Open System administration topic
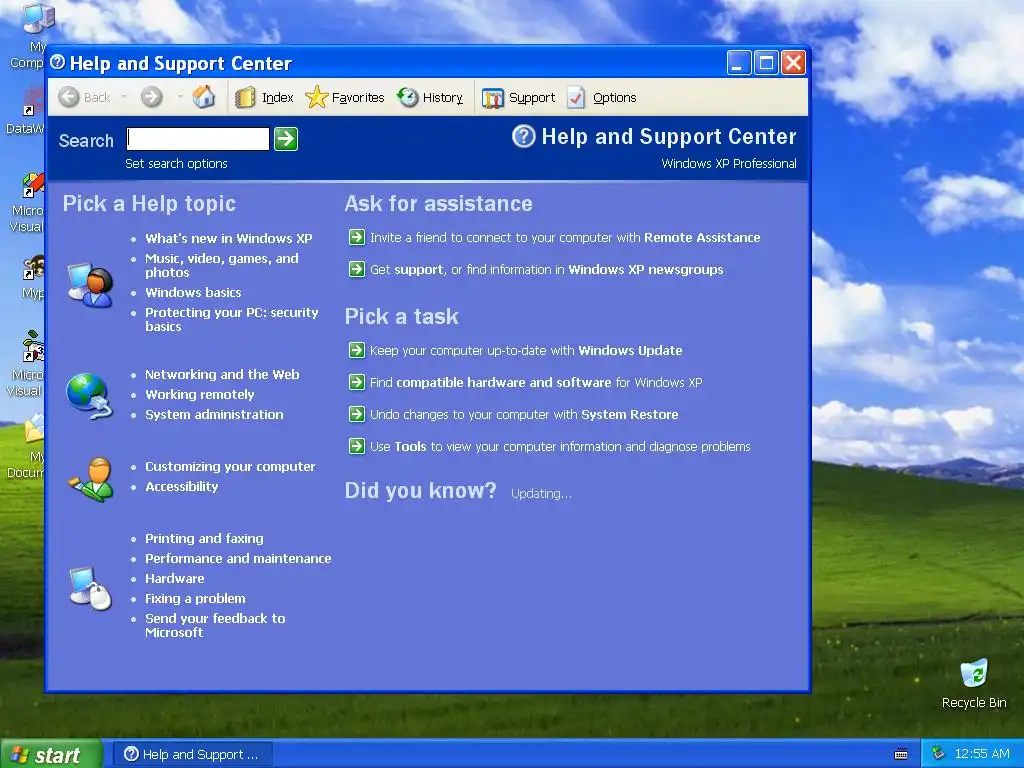The height and width of the screenshot is (768, 1024). [214, 415]
